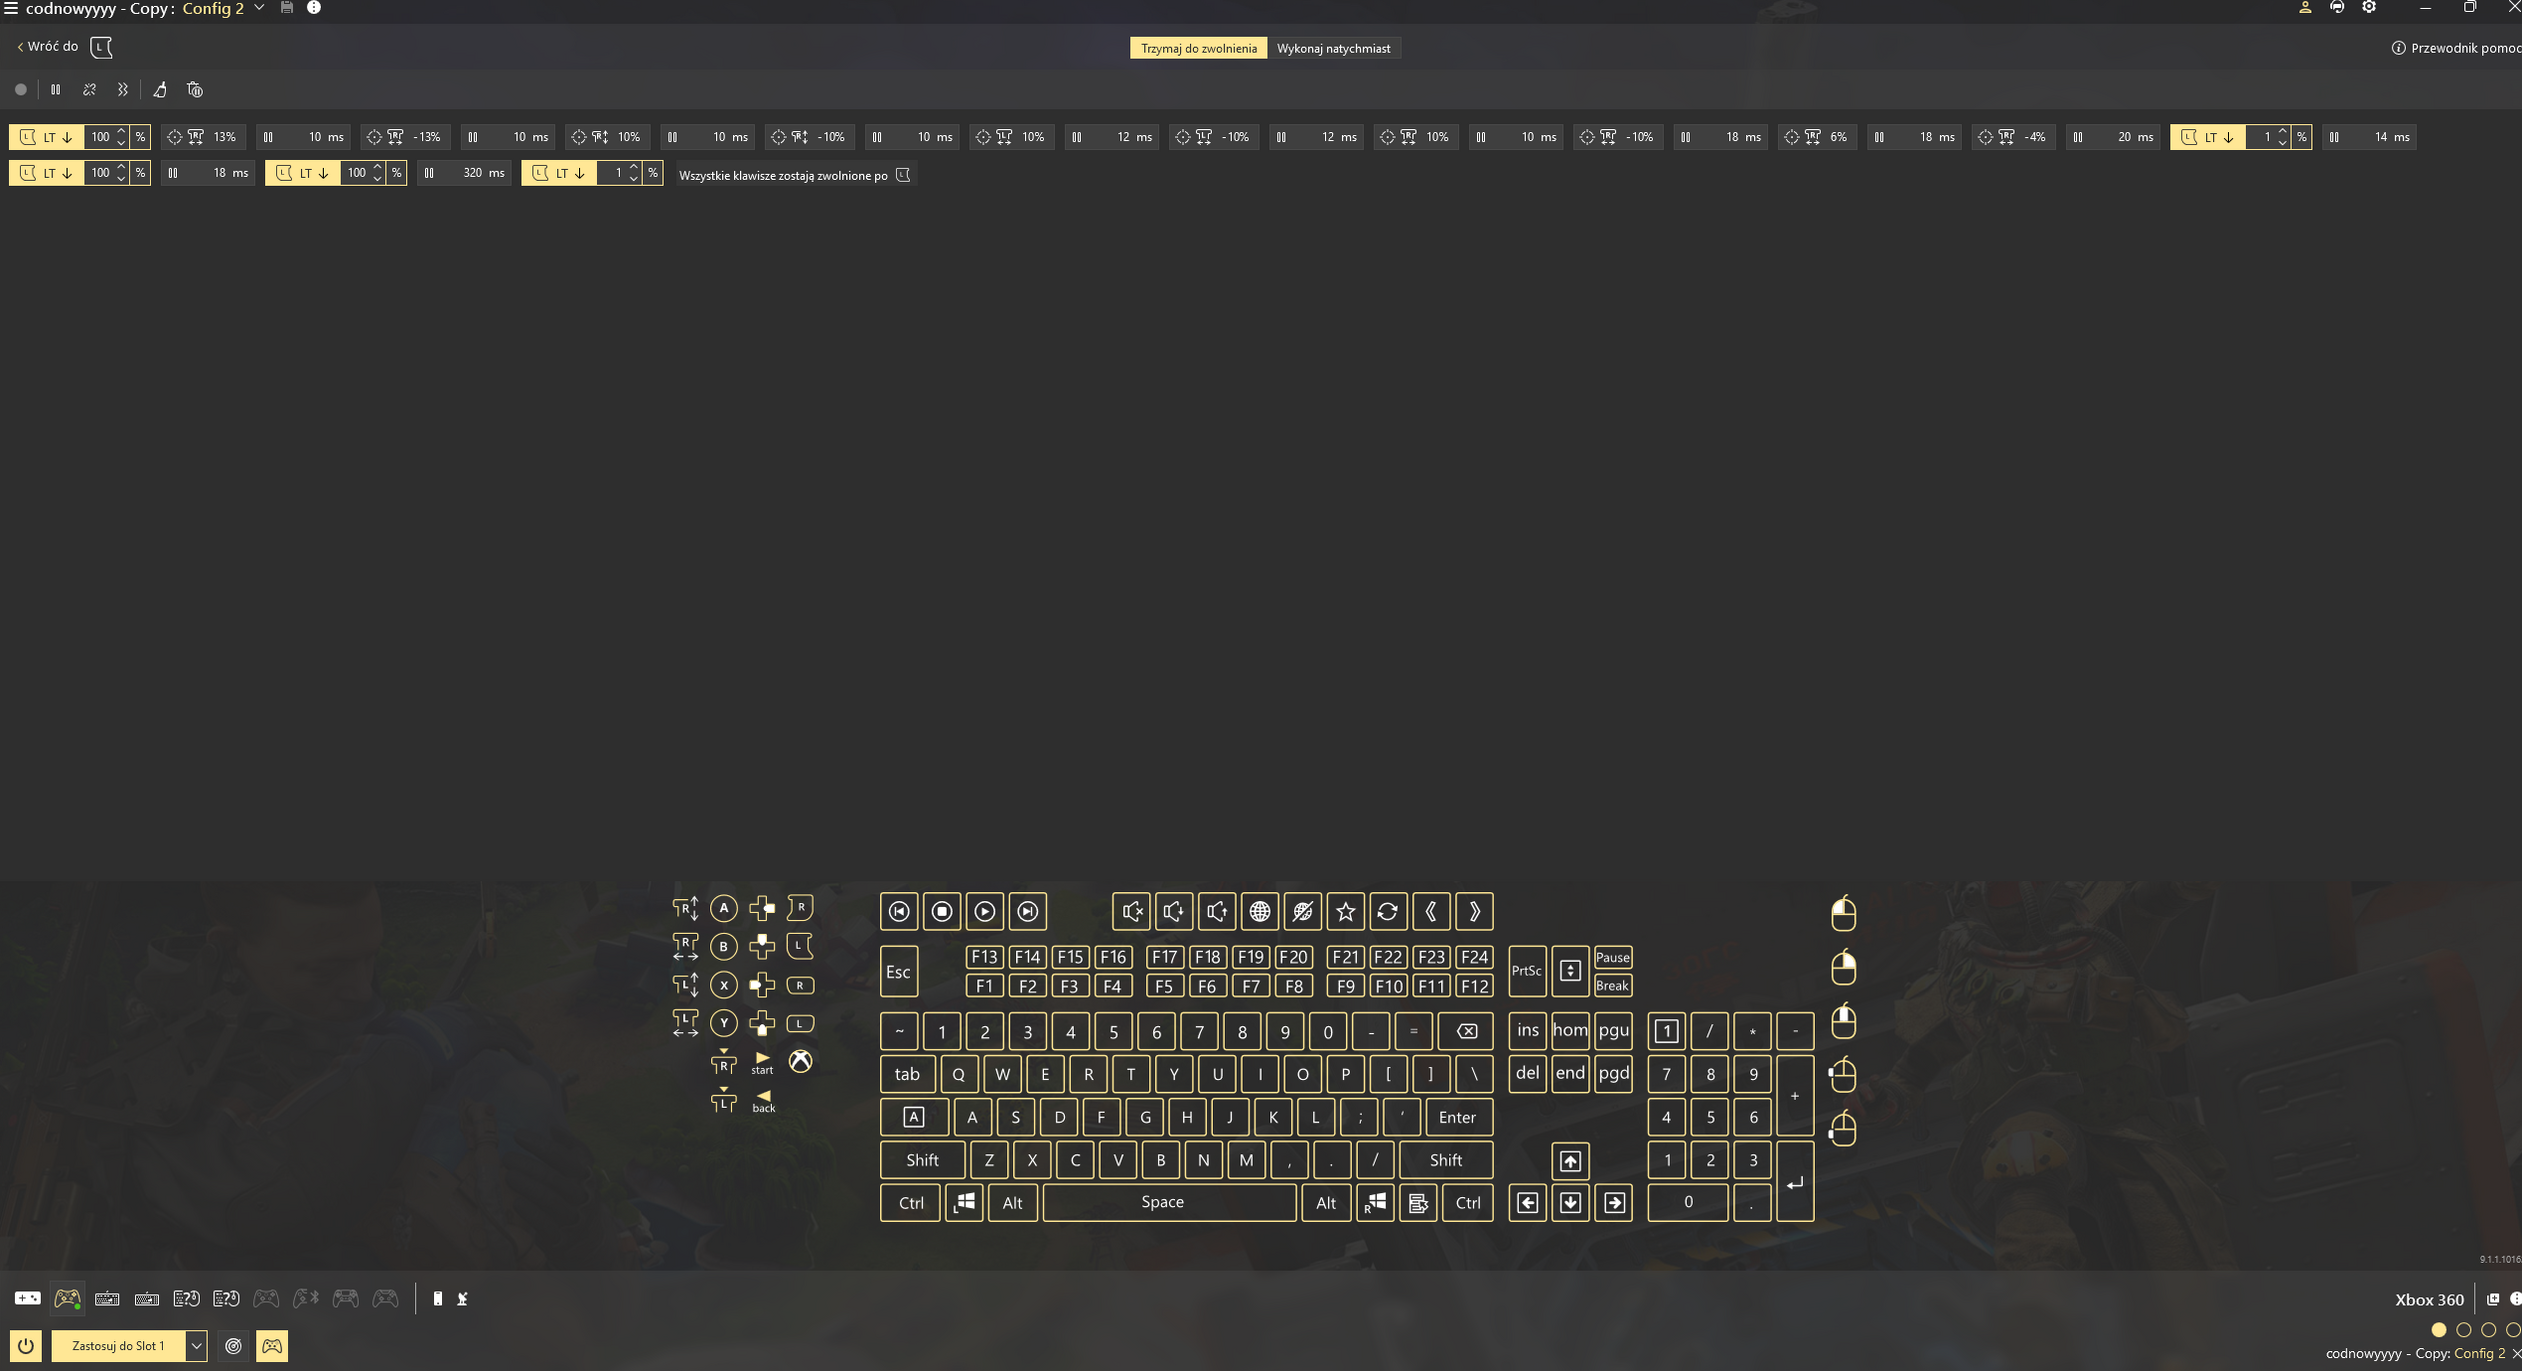
Task: Open the hamburger menu at top left
Action: [11, 8]
